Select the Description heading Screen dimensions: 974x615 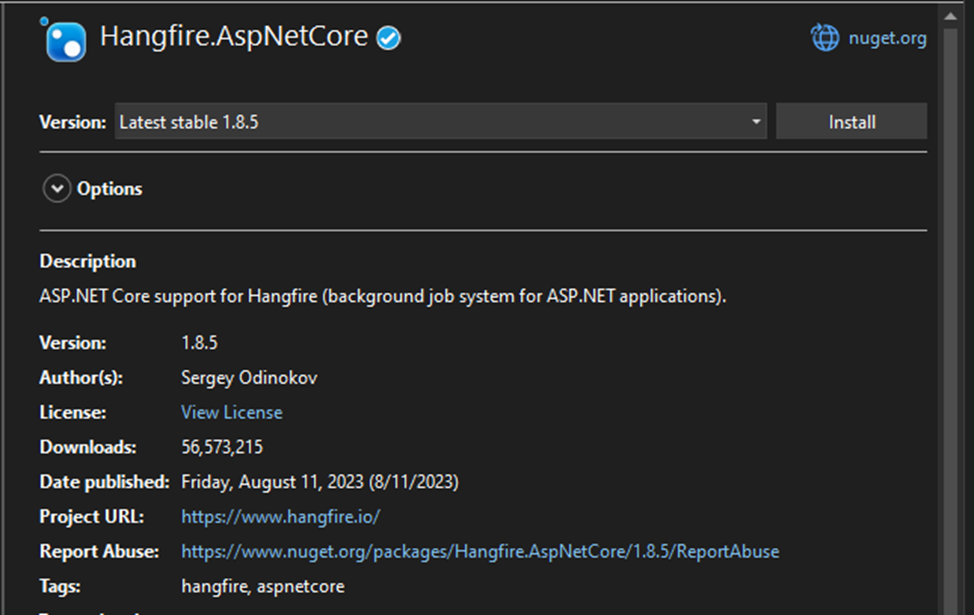click(87, 261)
